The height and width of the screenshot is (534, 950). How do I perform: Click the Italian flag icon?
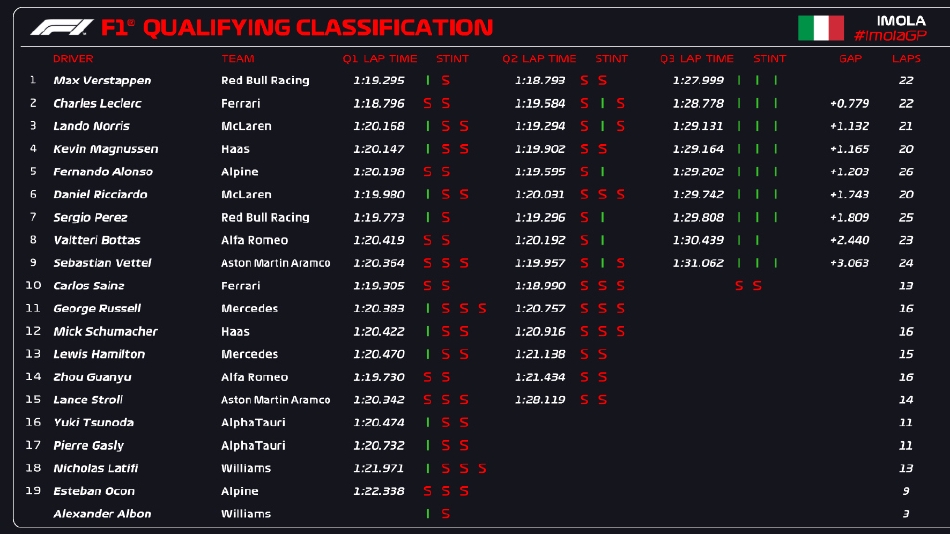(820, 28)
